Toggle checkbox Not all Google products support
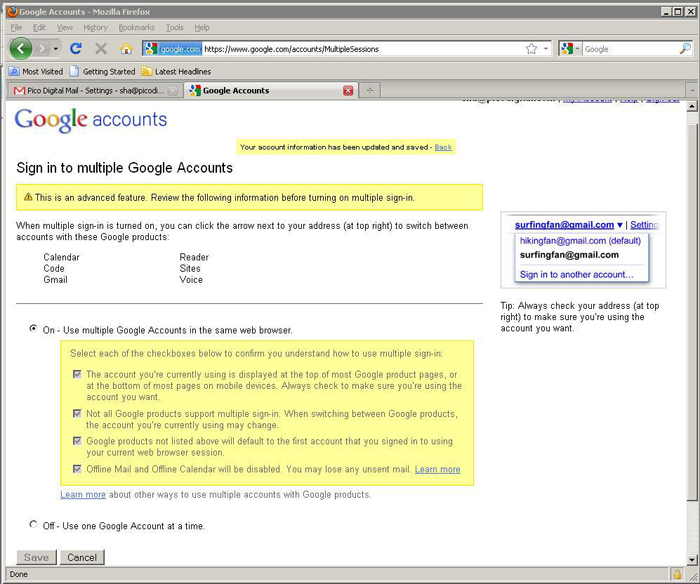 tap(77, 413)
